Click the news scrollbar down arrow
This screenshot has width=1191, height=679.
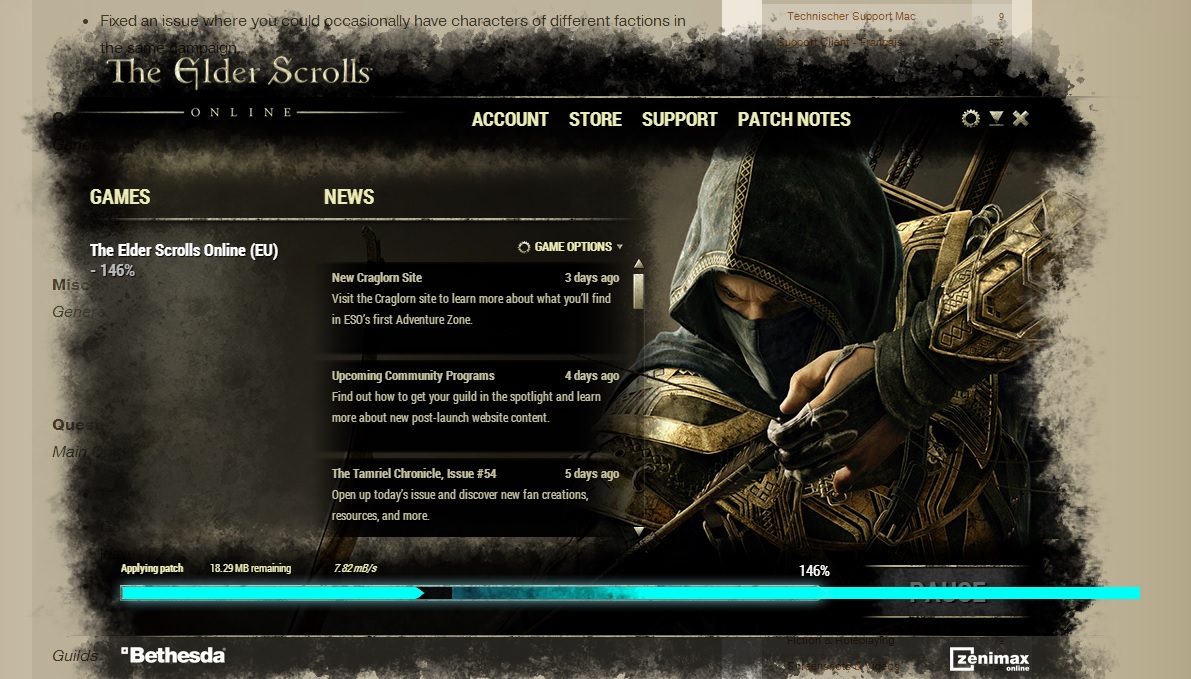pos(639,531)
